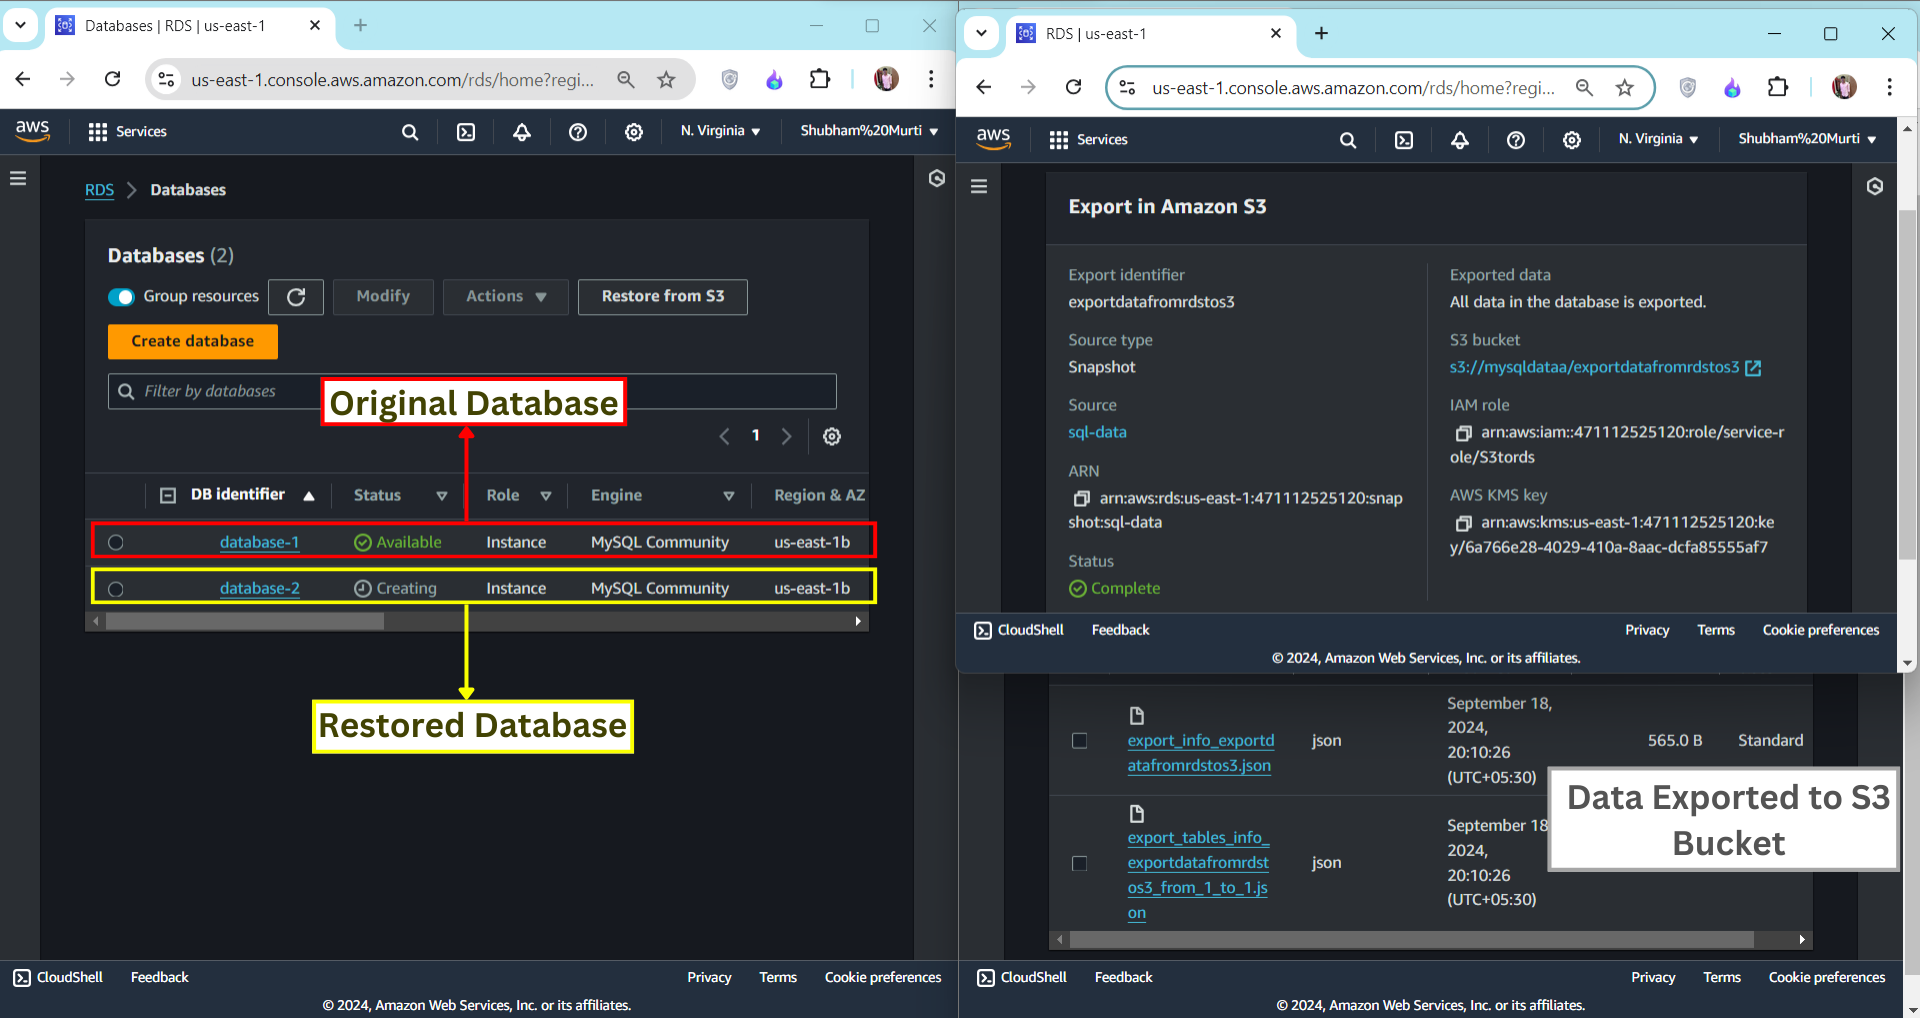Toggle Group resources switch

click(x=121, y=297)
